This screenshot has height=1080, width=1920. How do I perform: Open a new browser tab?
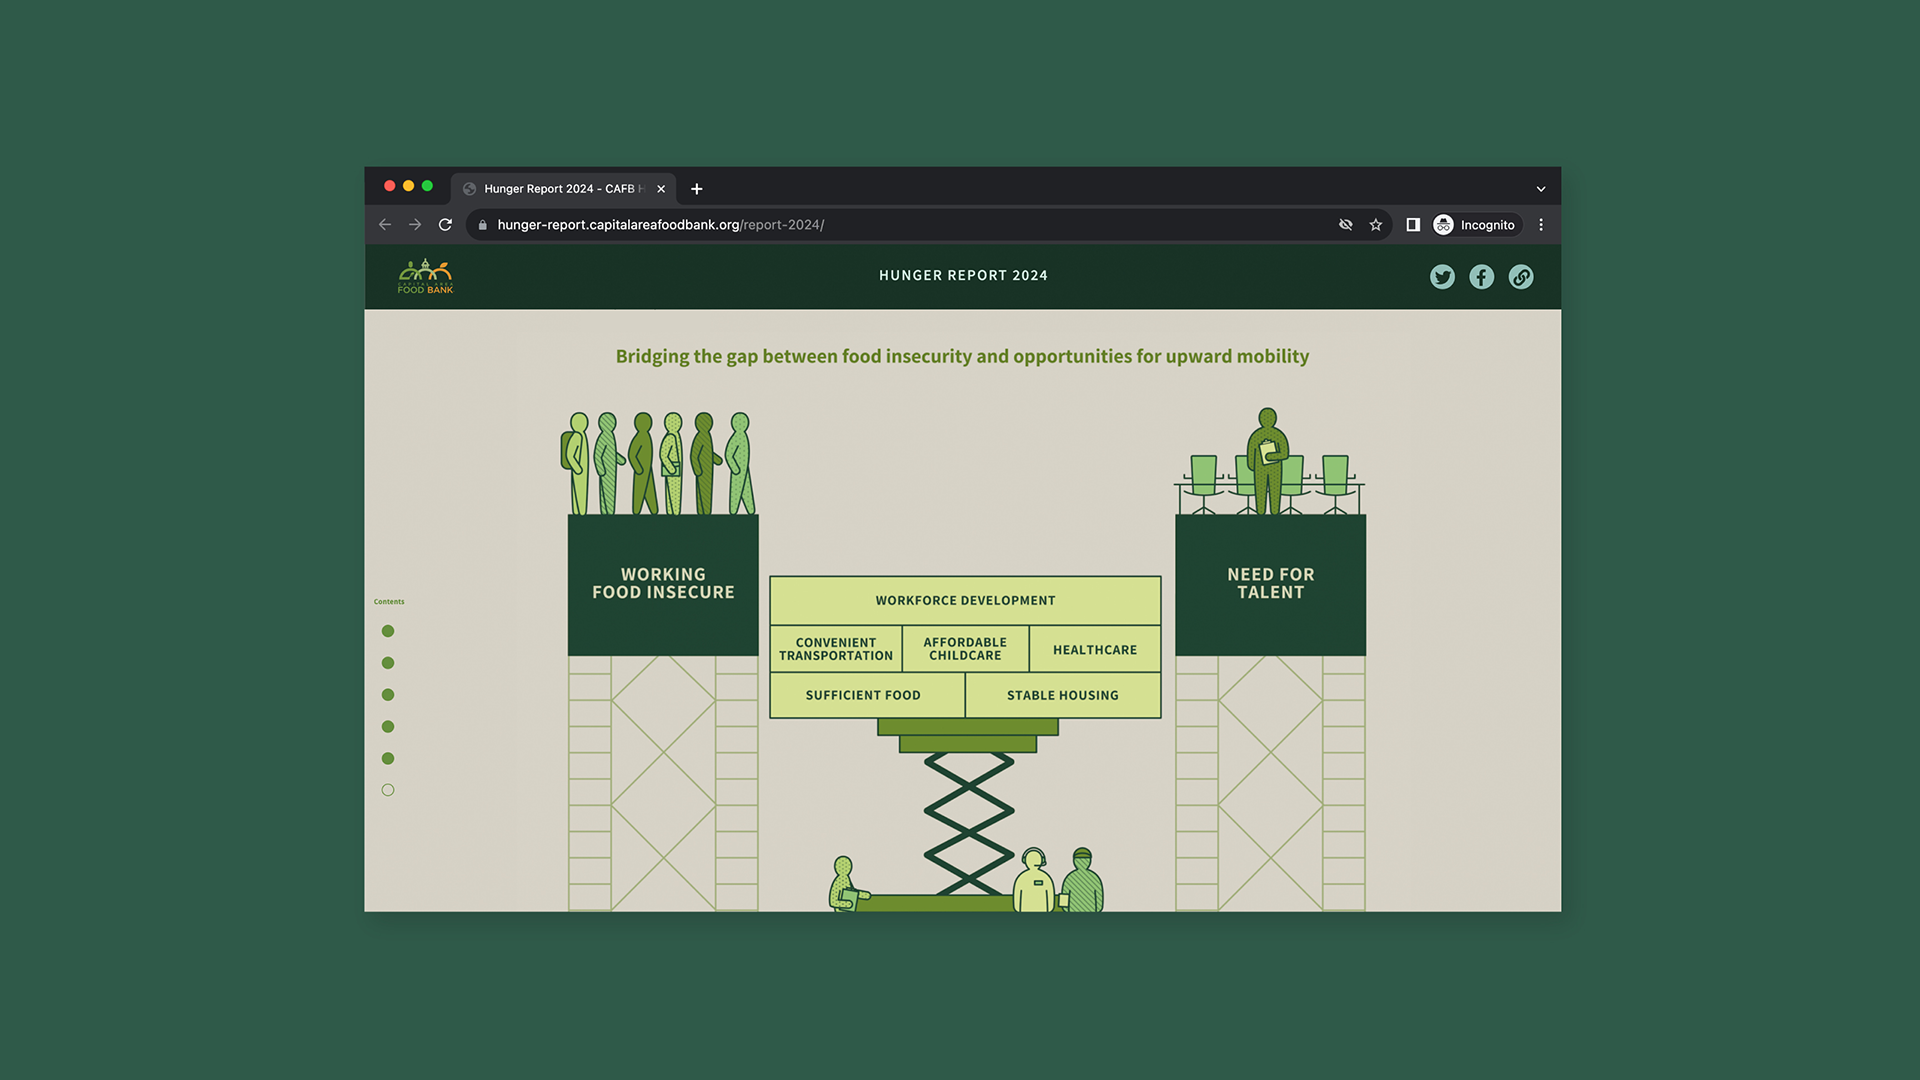697,189
